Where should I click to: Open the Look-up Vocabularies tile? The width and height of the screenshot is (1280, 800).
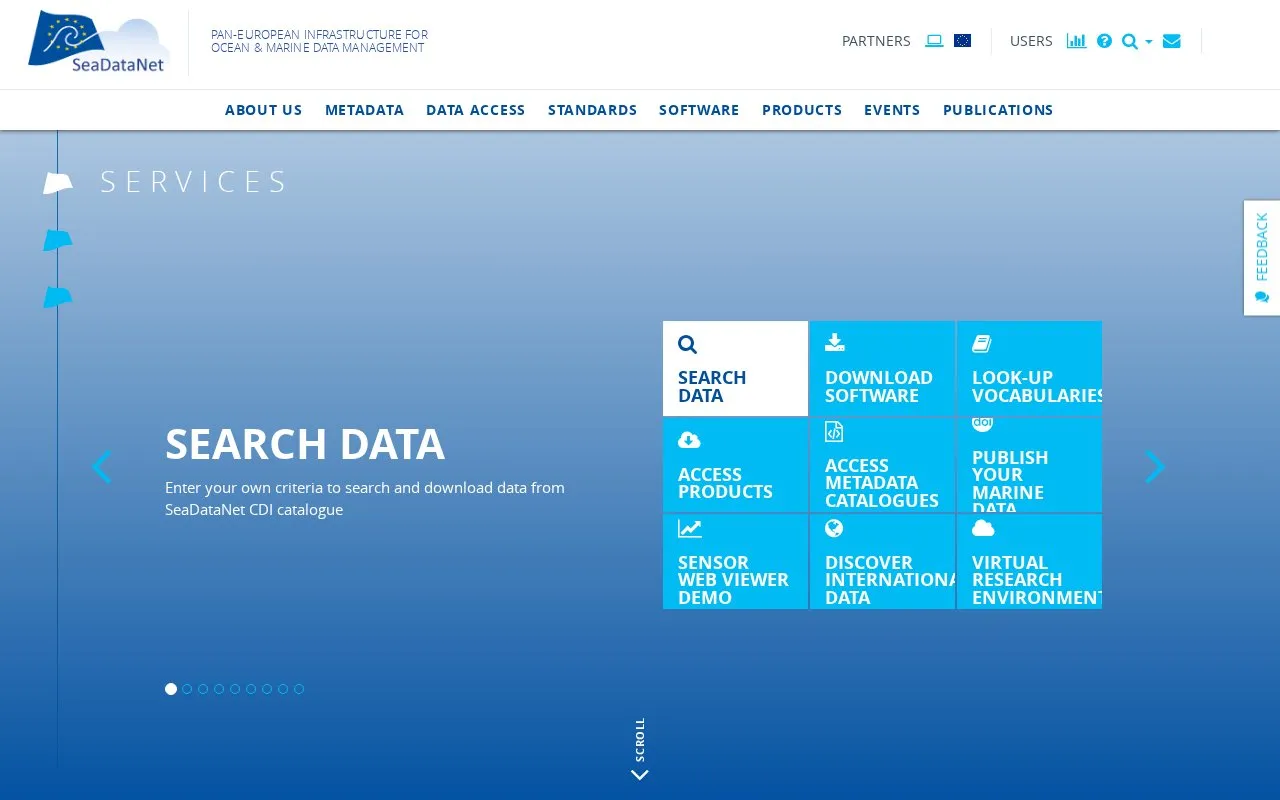point(1029,368)
